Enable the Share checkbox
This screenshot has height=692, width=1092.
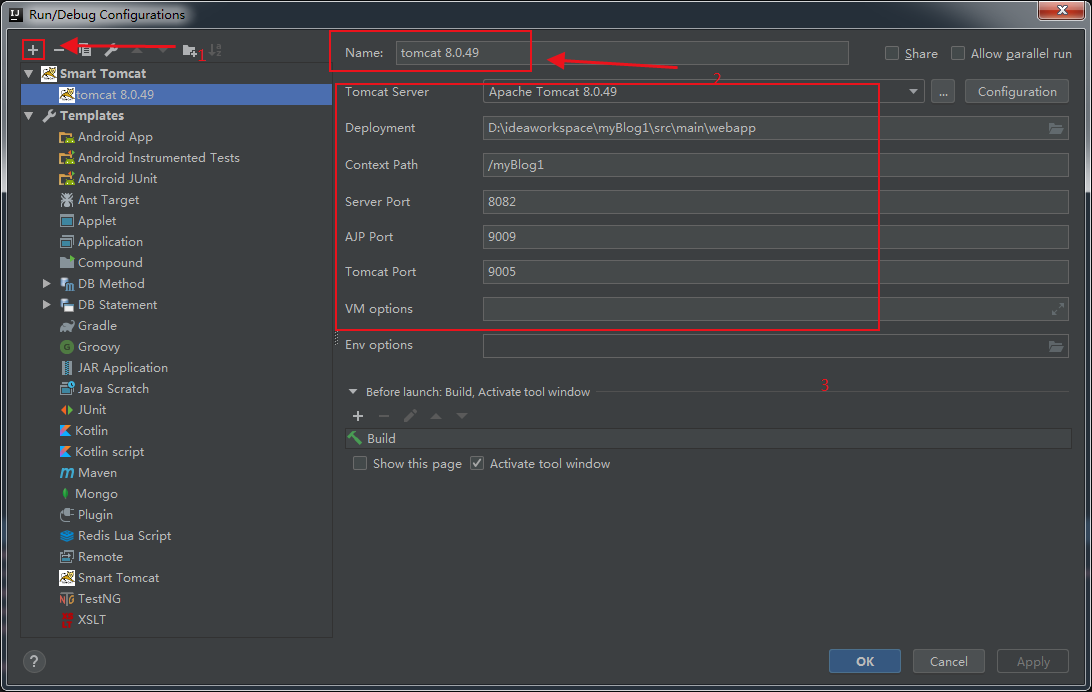891,54
